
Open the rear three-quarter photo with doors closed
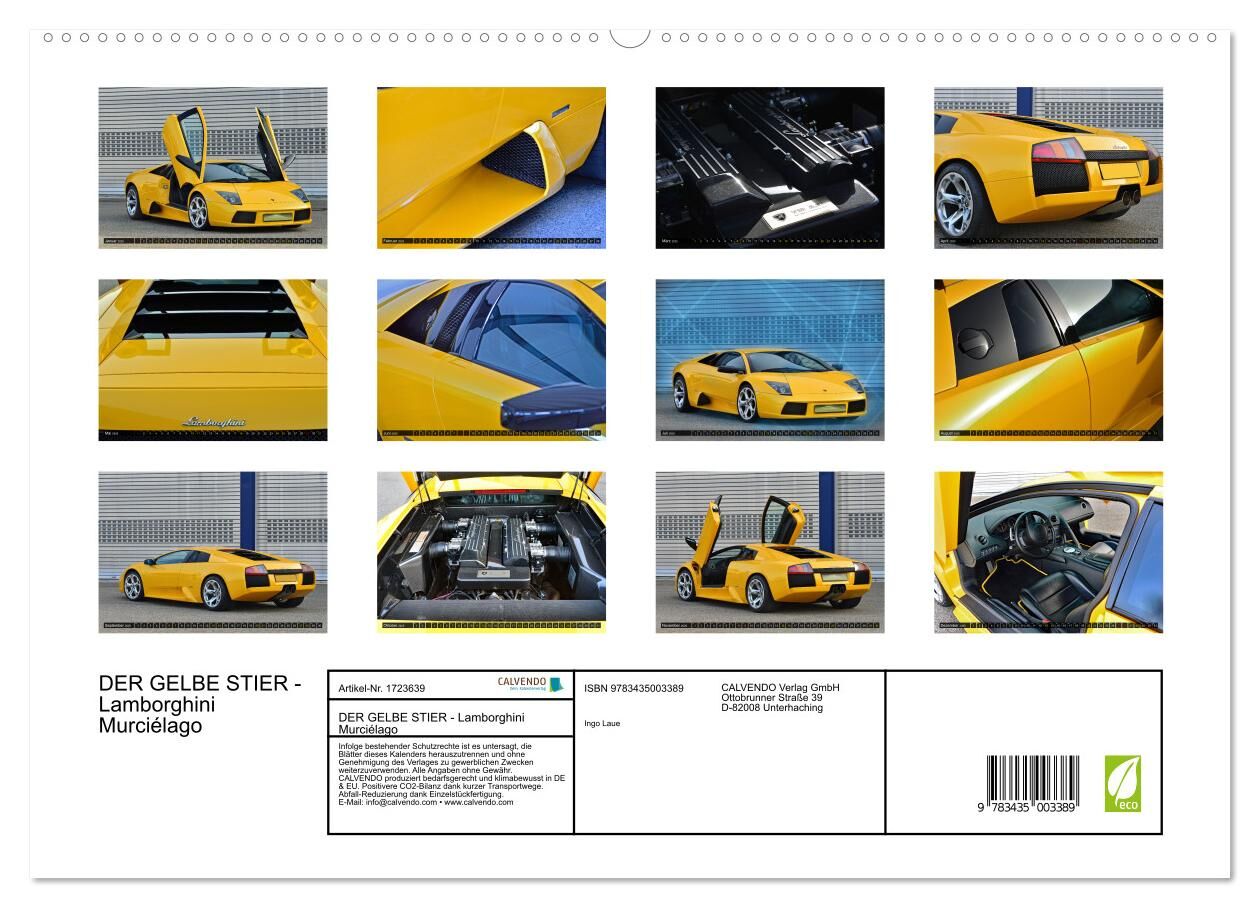pyautogui.click(x=212, y=552)
